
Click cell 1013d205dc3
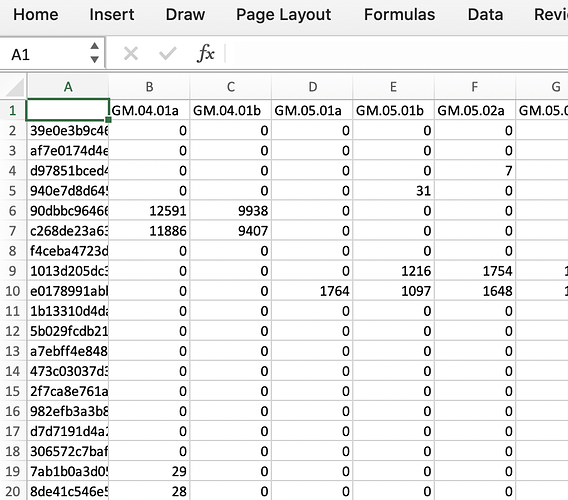[x=68, y=271]
